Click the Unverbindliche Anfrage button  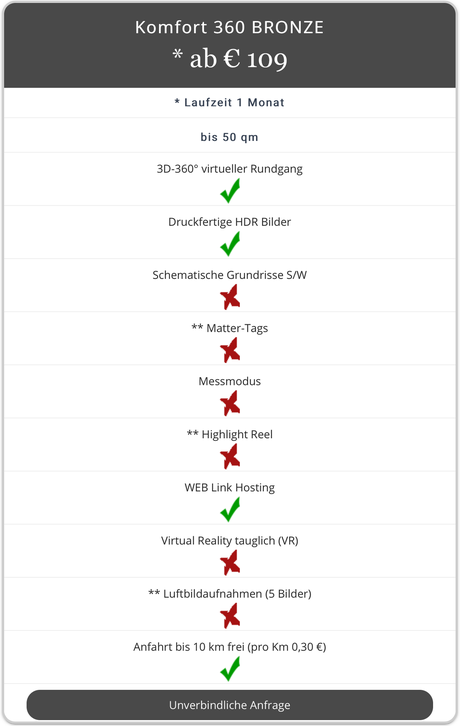[230, 705]
